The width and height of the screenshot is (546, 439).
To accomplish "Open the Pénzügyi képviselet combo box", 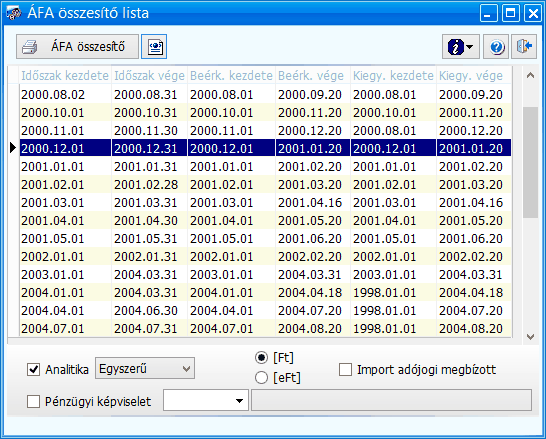I will click(206, 400).
